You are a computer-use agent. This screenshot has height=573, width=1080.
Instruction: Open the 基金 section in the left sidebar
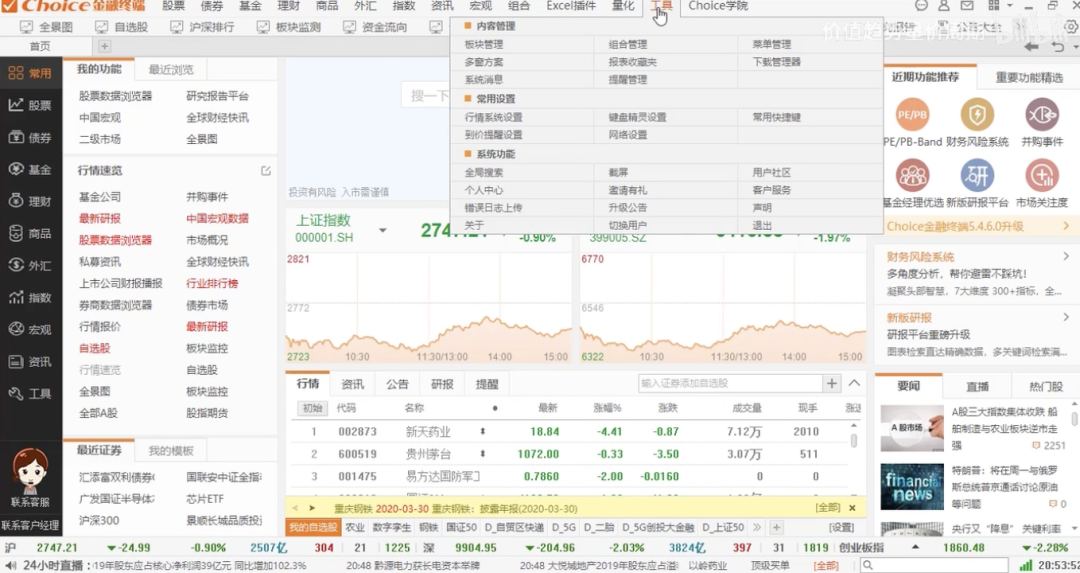tap(30, 169)
